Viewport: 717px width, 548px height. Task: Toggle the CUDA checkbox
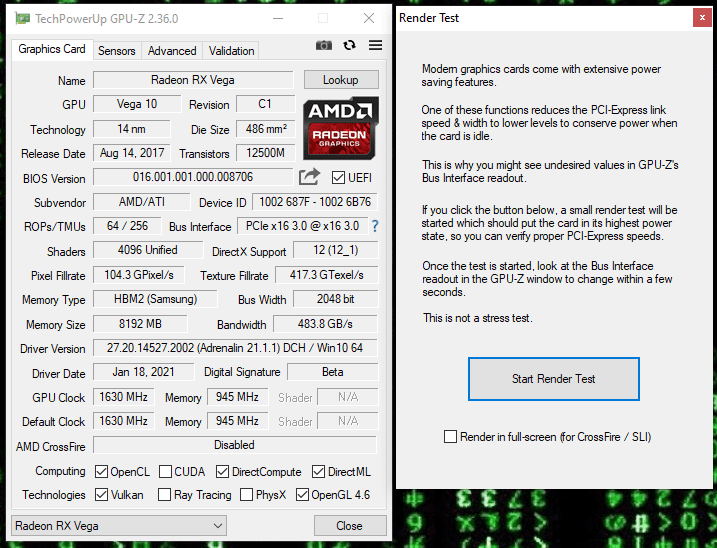[x=166, y=472]
